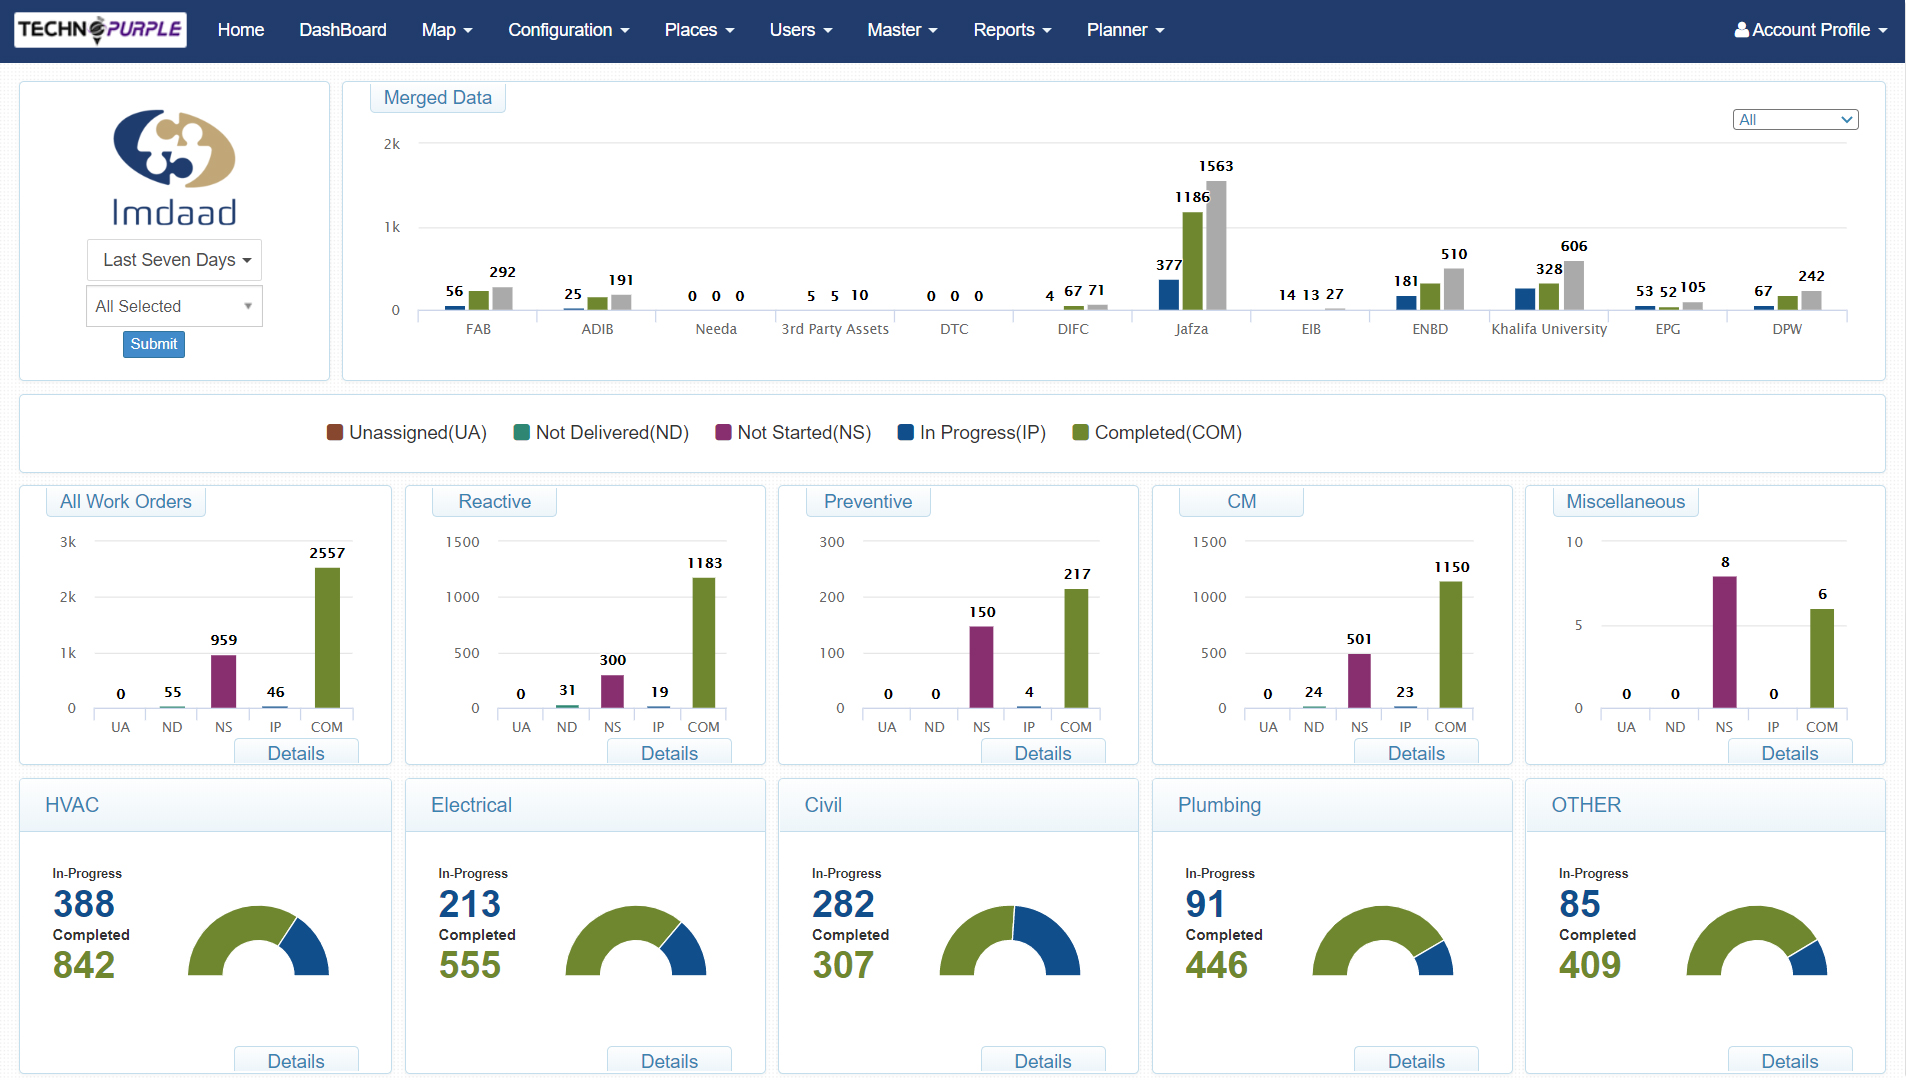Open the Account Profile dropdown
This screenshot has width=1906, height=1080.
coord(1811,30)
